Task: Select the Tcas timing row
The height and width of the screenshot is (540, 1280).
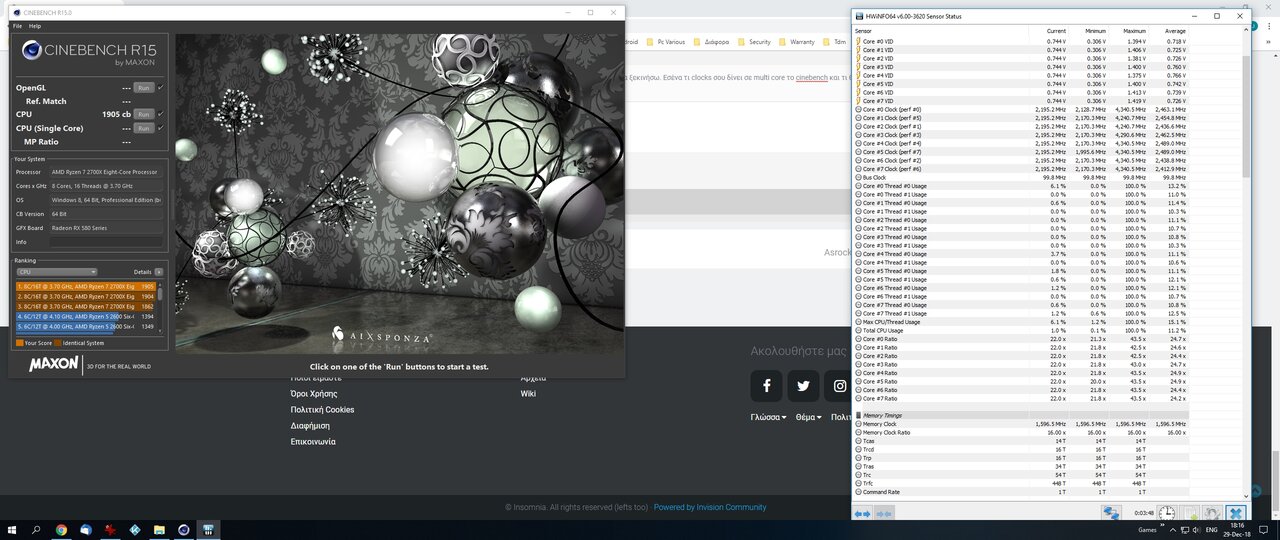Action: (1020, 441)
